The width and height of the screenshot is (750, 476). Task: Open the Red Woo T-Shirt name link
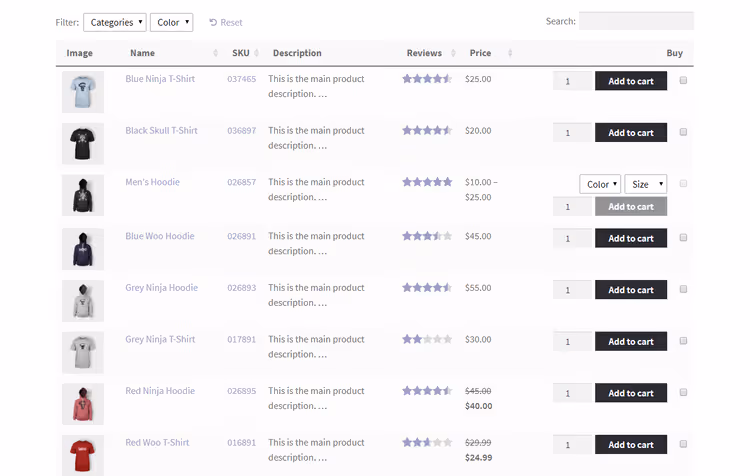click(x=157, y=443)
